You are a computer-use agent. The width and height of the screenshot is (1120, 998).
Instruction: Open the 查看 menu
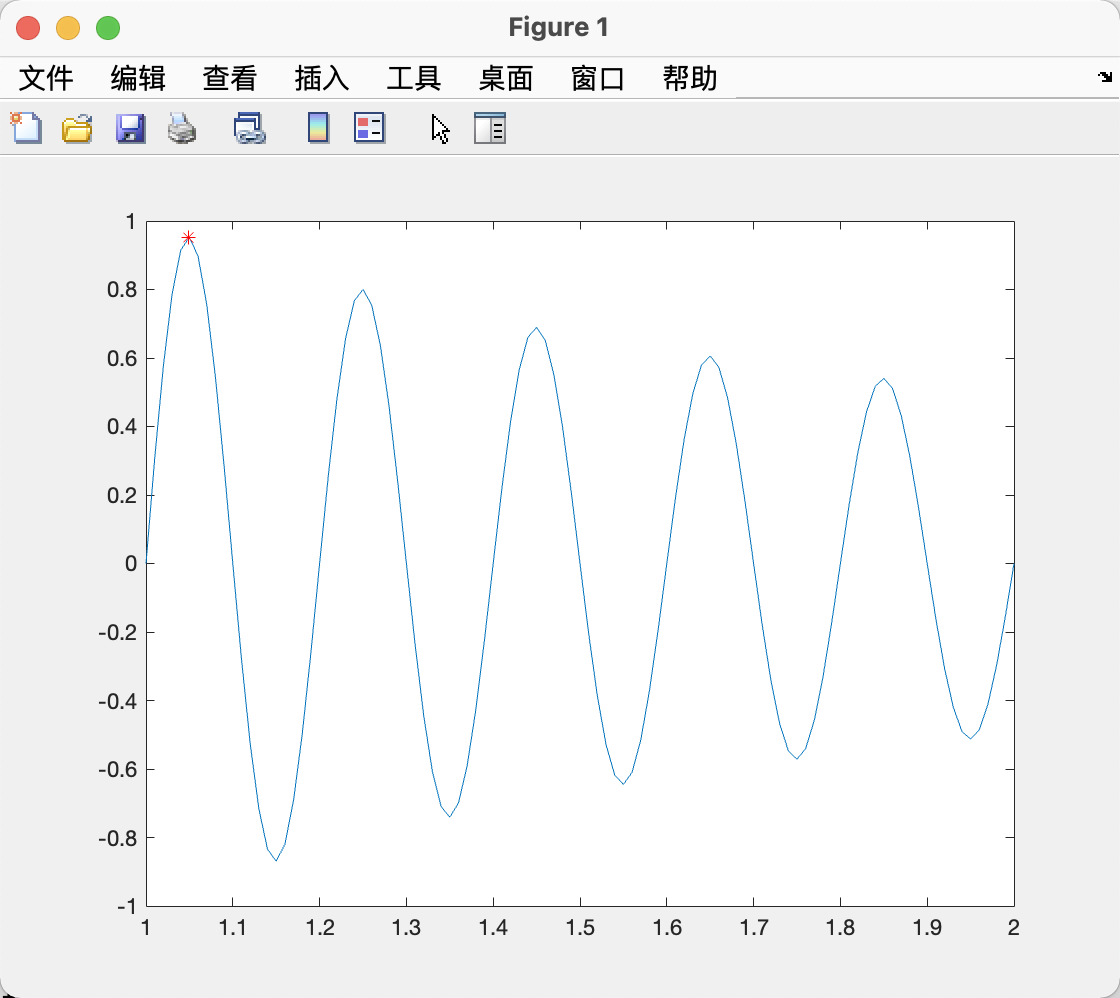point(230,79)
